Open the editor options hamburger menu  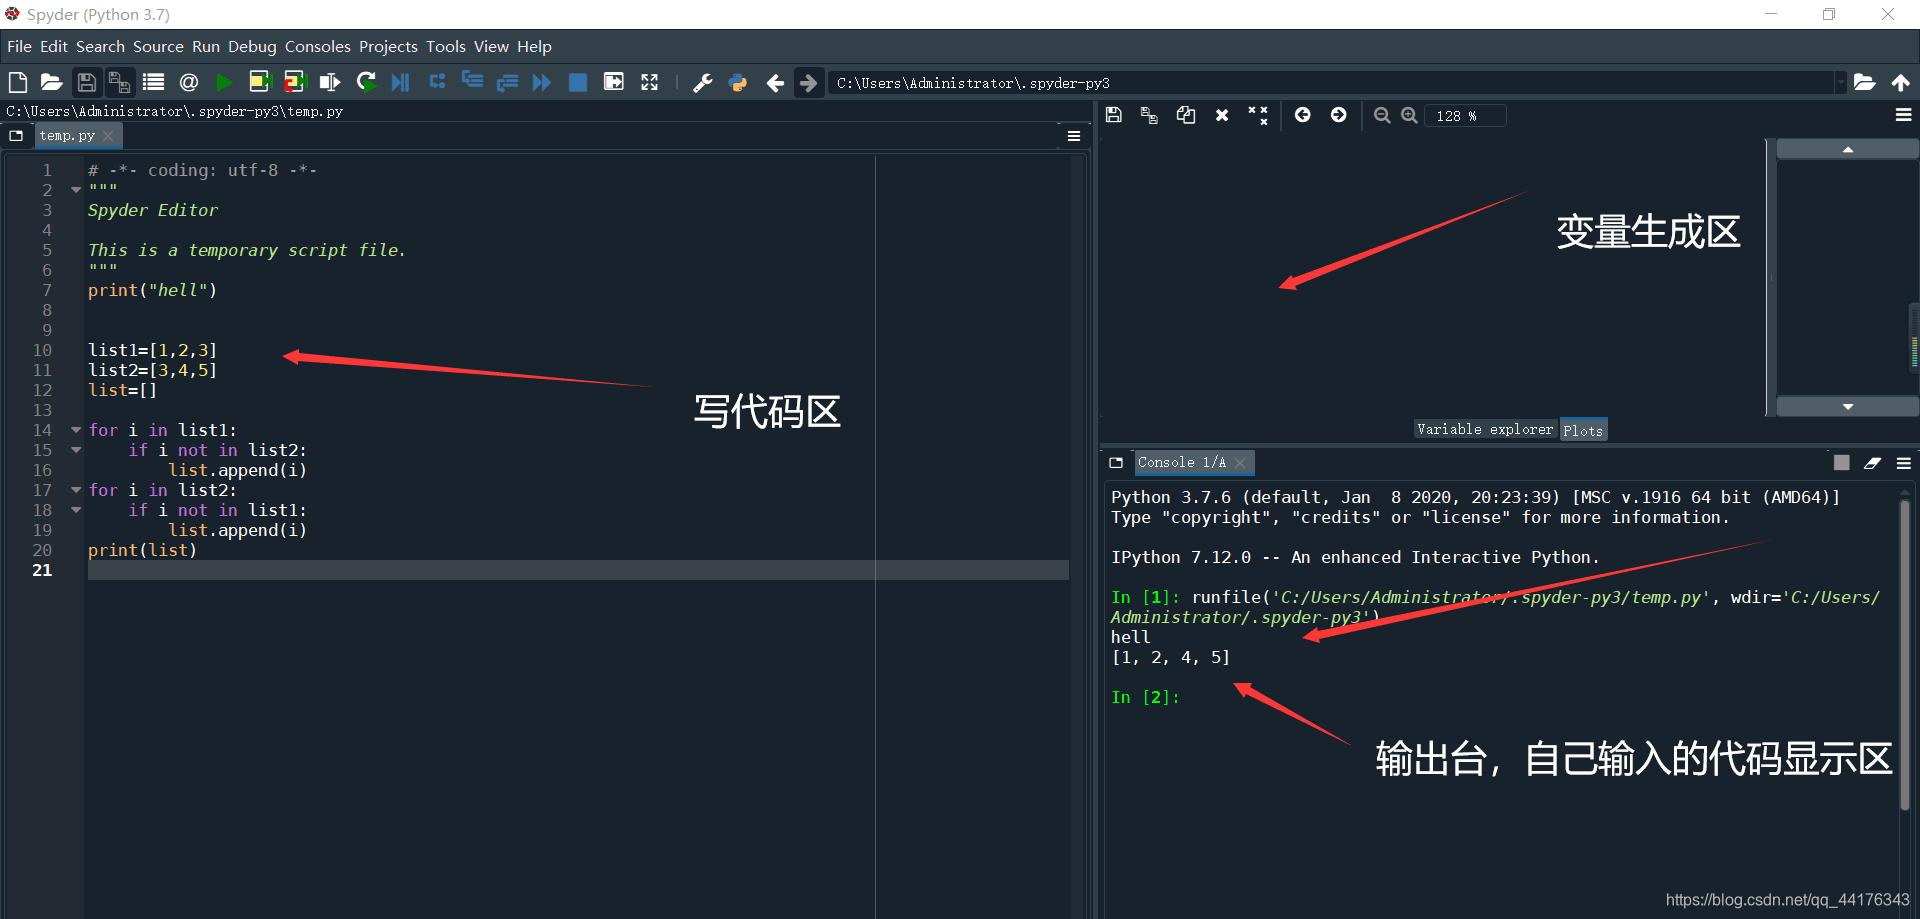(1074, 135)
